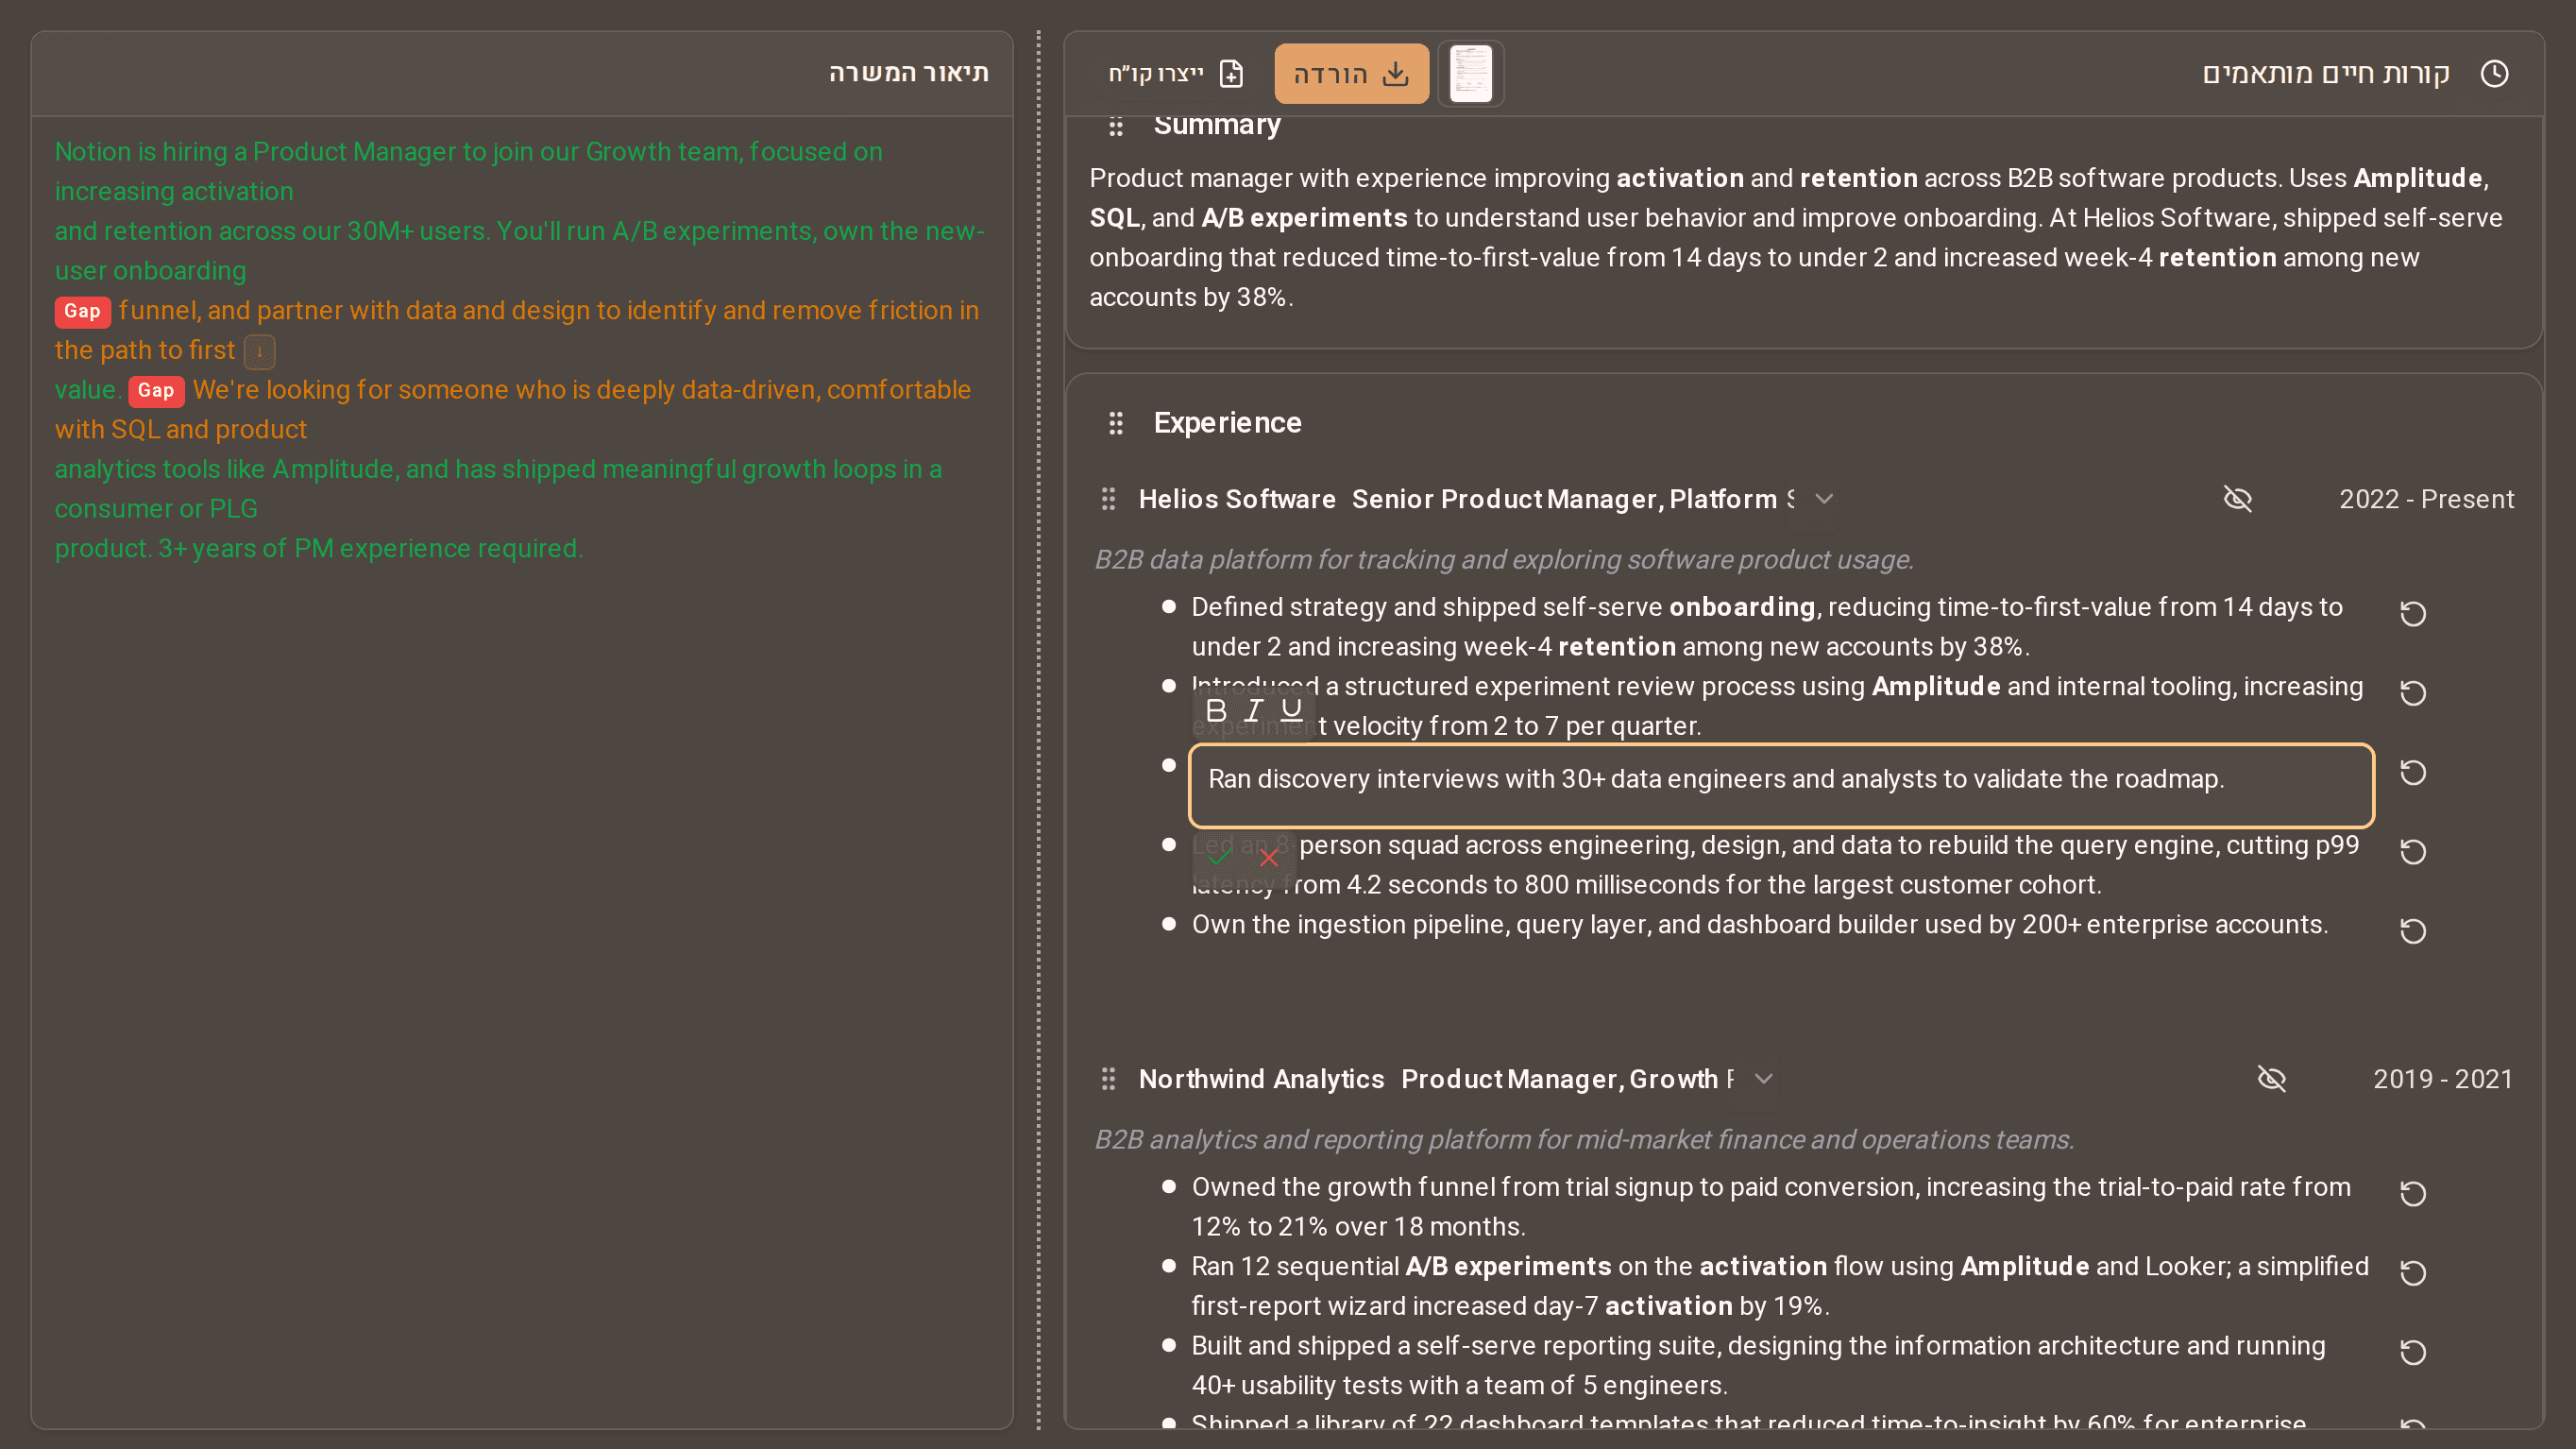Click the Summary paragraph text
This screenshot has height=1449, width=2576.
[1796, 237]
